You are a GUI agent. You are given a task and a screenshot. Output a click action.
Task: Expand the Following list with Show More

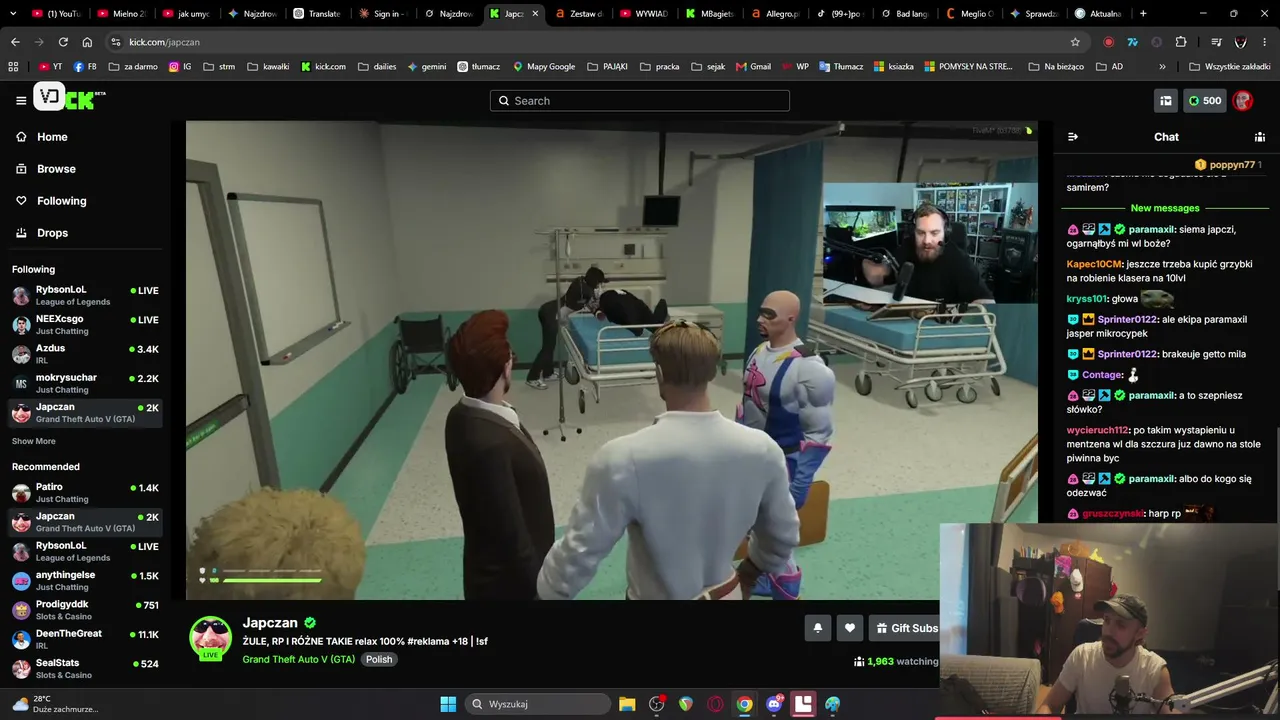34,441
